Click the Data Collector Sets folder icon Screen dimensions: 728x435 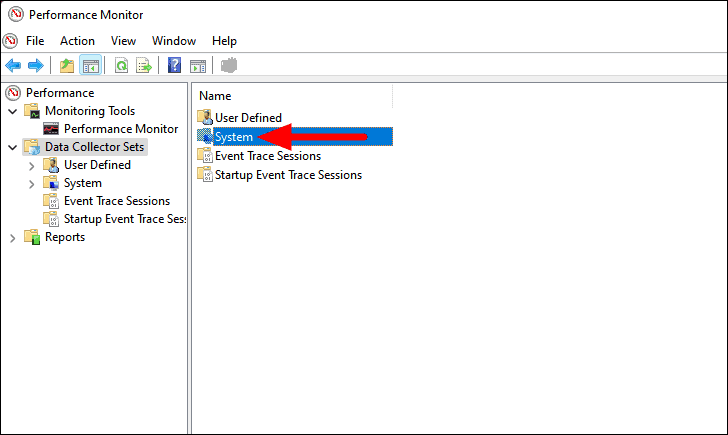pyautogui.click(x=32, y=147)
